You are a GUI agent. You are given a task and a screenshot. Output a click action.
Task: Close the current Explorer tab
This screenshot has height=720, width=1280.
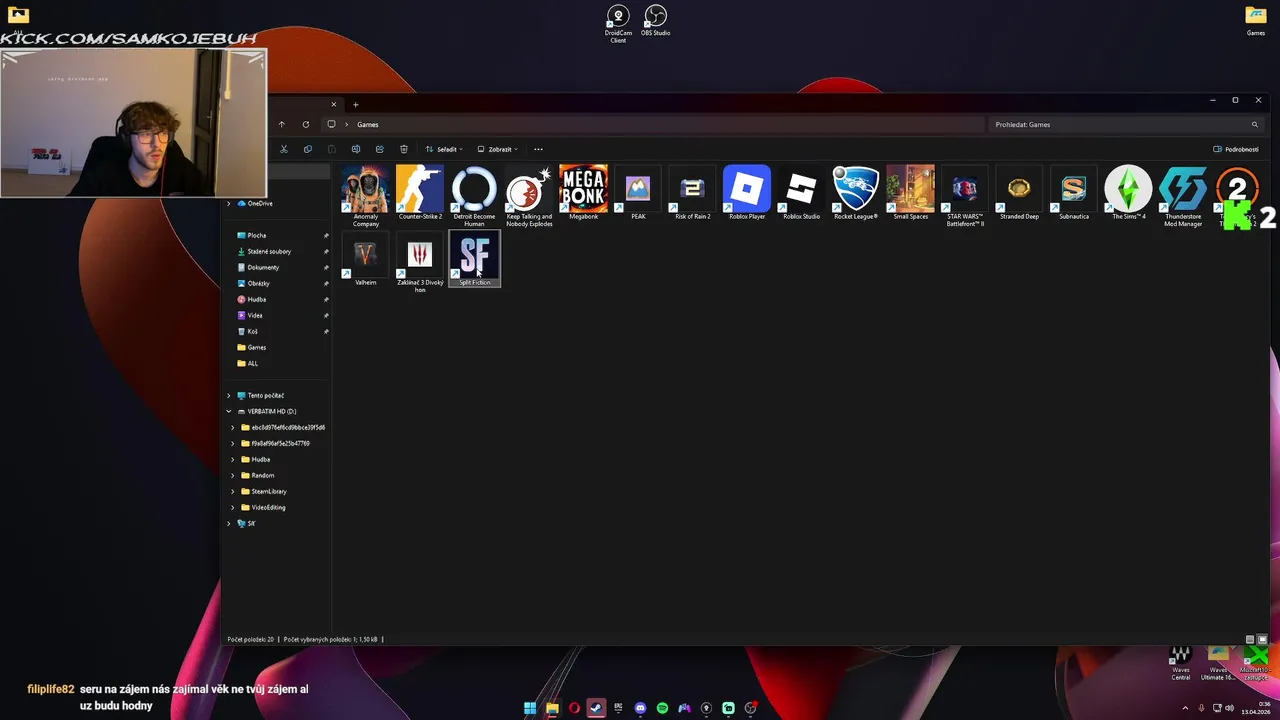click(334, 104)
